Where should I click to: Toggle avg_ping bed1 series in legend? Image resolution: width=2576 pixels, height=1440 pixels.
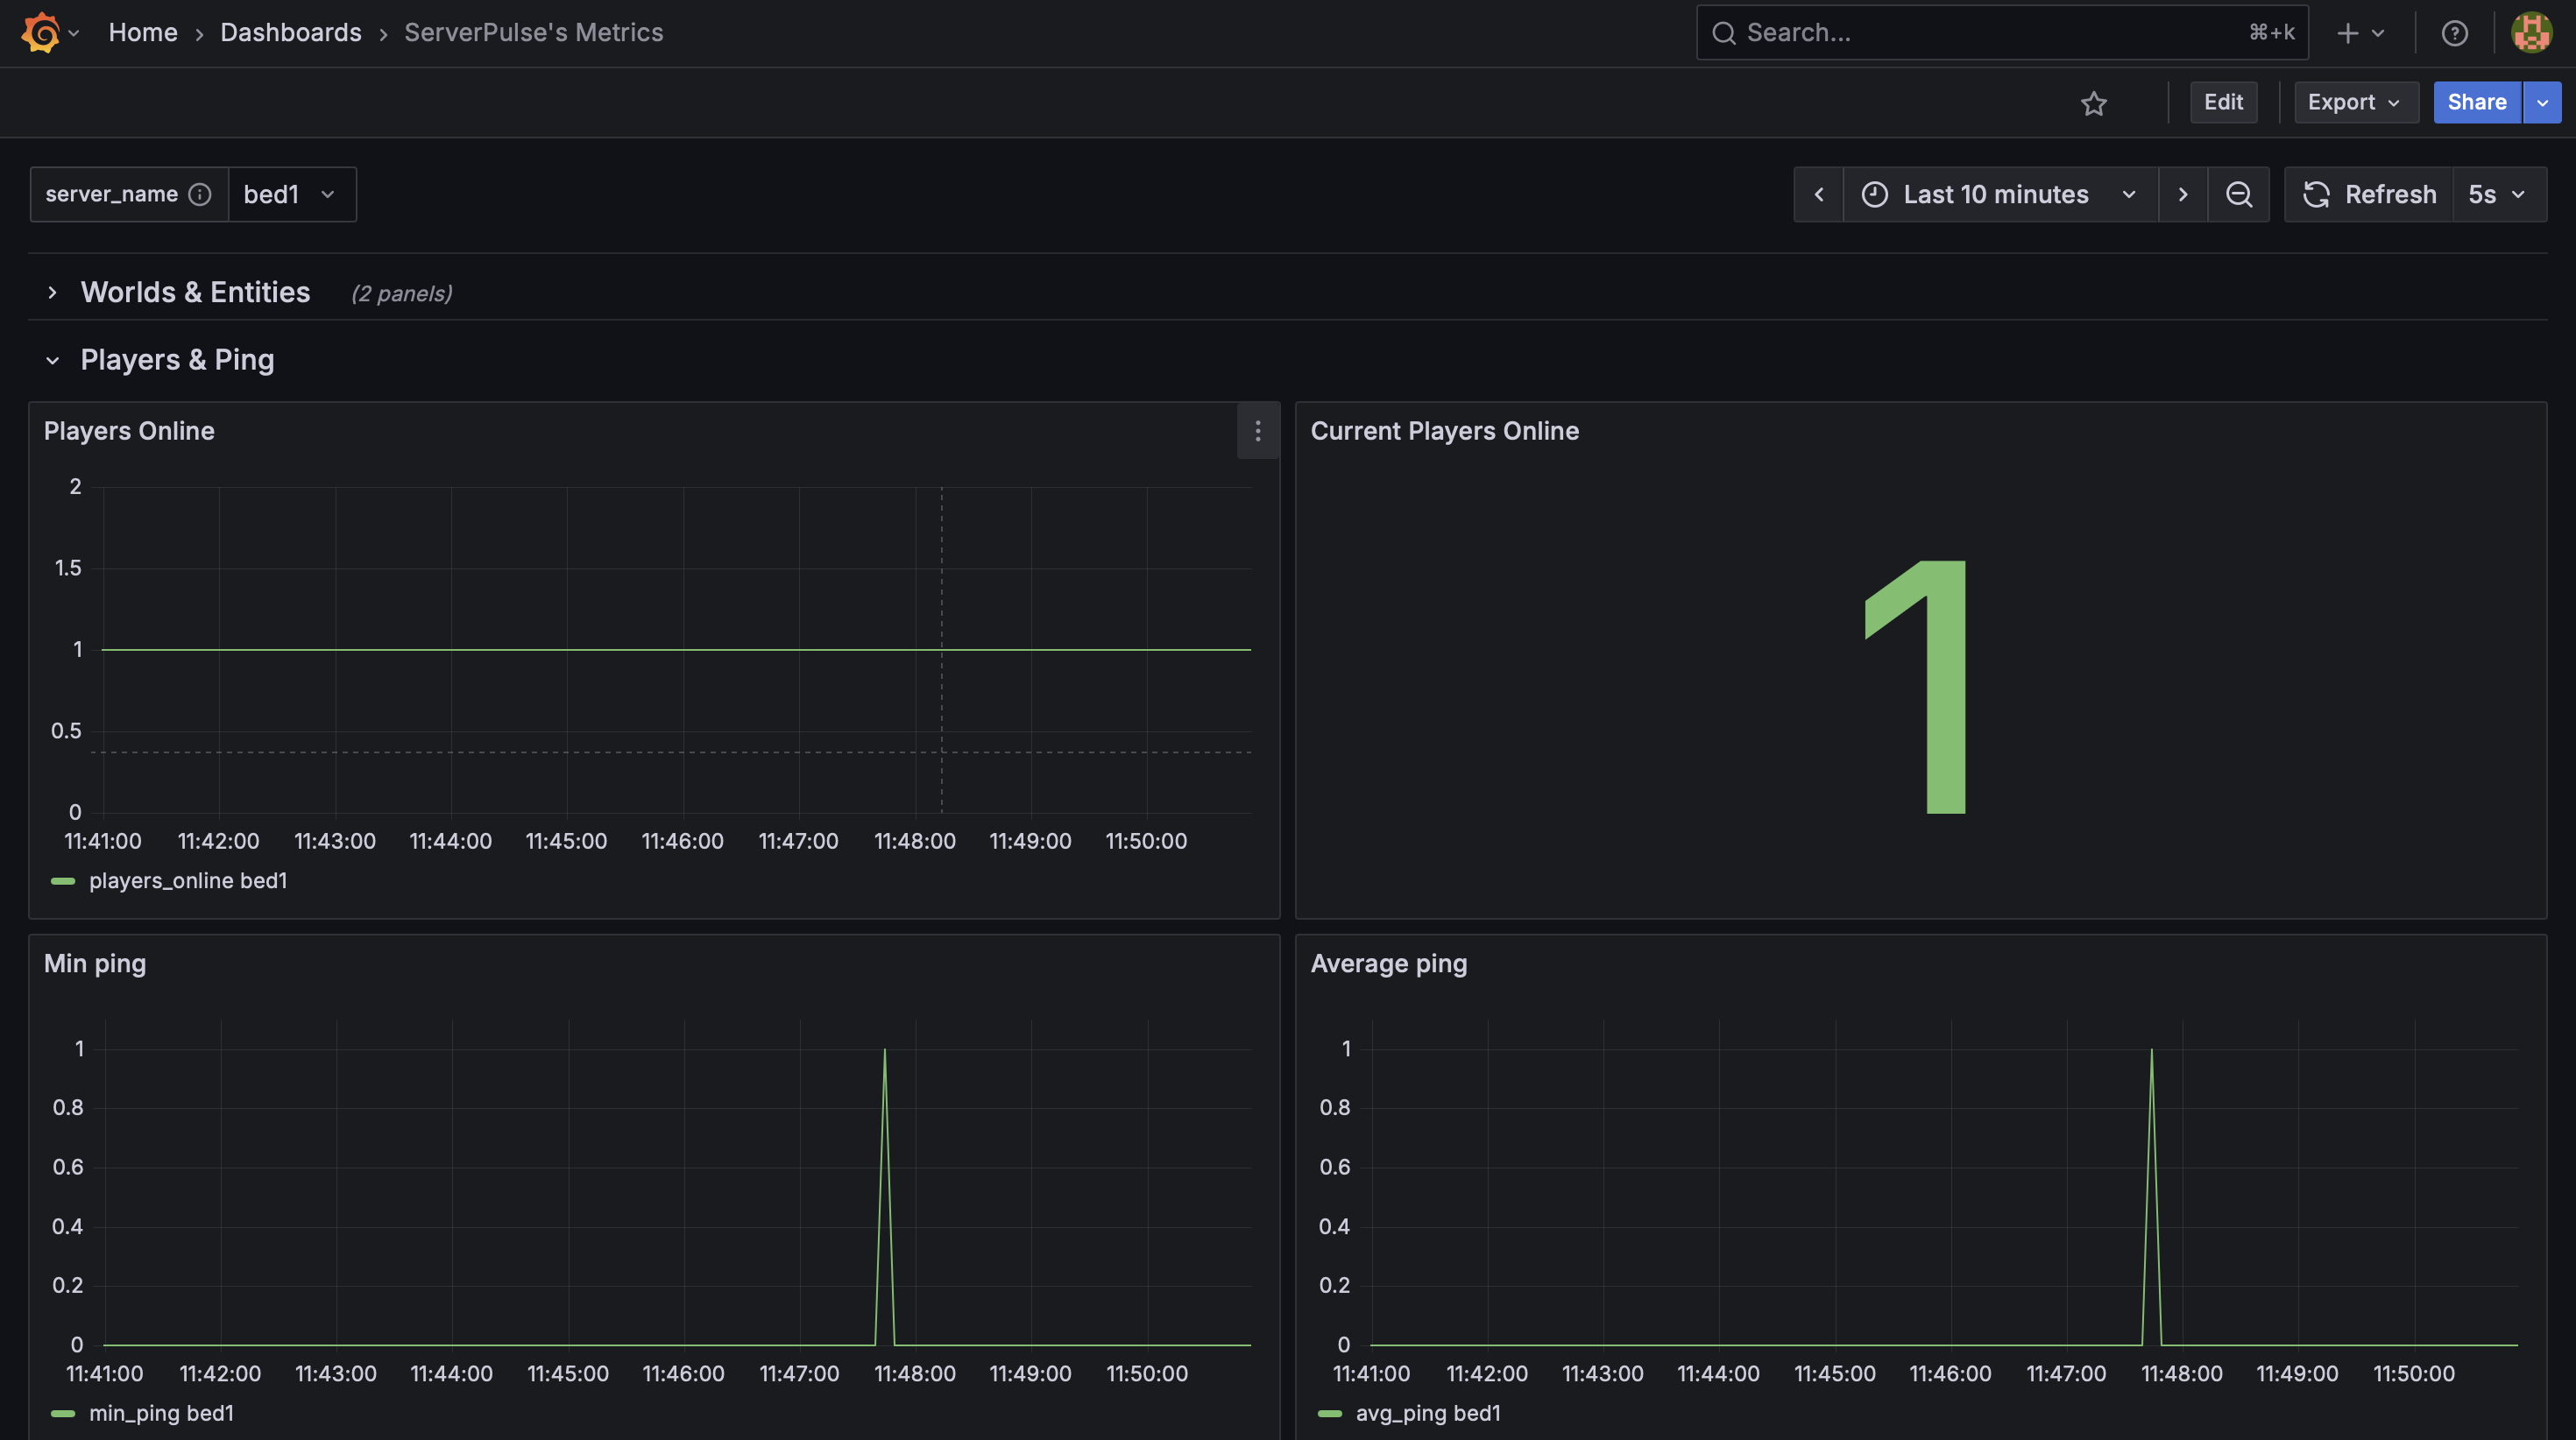1427,1413
